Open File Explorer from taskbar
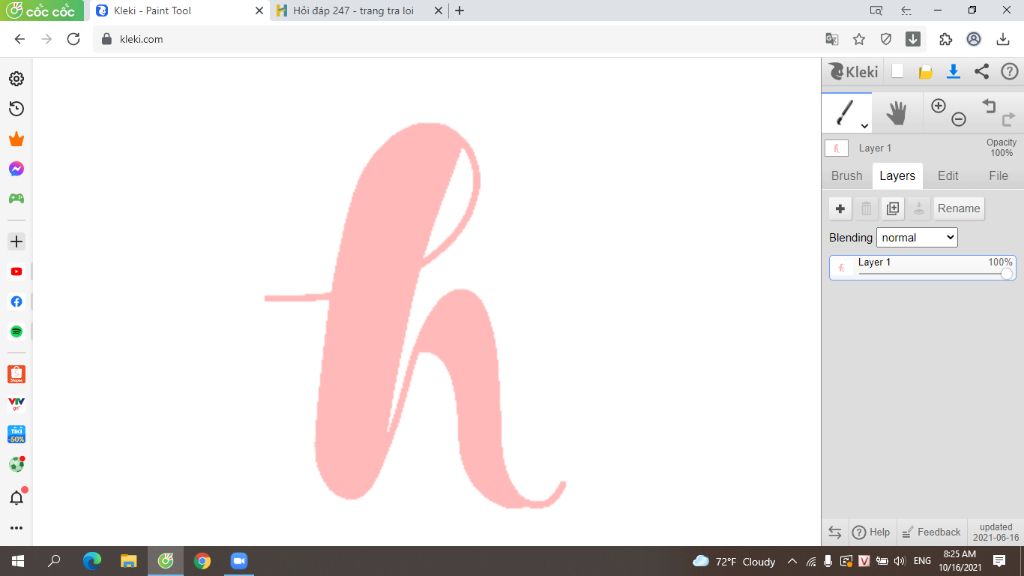Screen dimensions: 1024x576 pyautogui.click(x=129, y=561)
